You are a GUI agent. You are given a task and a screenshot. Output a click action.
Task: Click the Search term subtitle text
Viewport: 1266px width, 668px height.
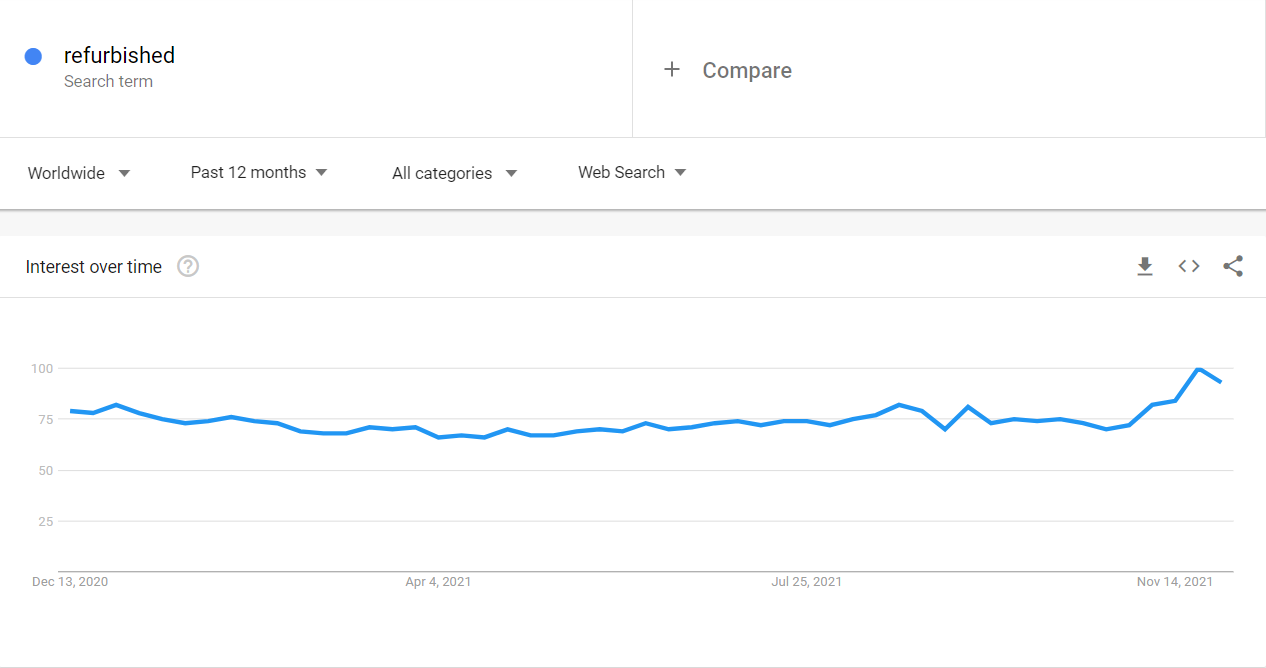coord(108,82)
